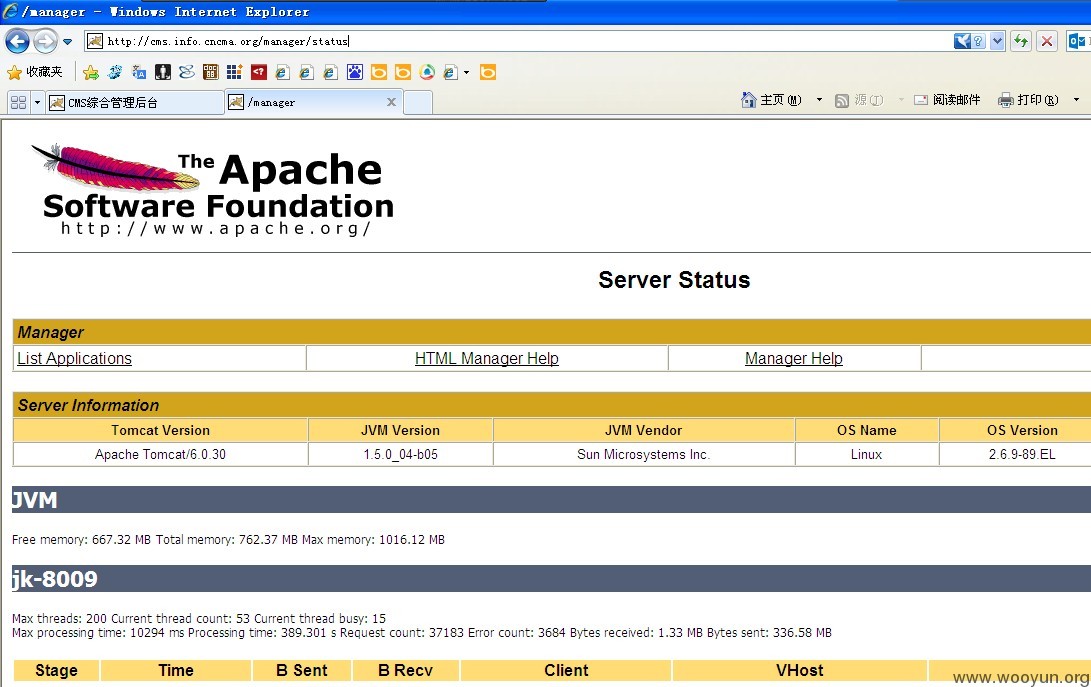Viewport: 1091px width, 687px height.
Task: Open the Manager Help link
Action: (x=793, y=358)
